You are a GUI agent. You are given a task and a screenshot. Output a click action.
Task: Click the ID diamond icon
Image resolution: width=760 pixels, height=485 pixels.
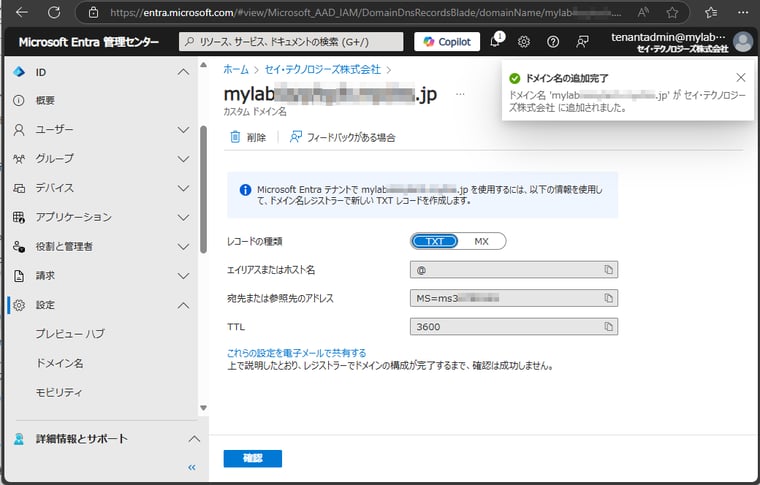click(x=19, y=72)
